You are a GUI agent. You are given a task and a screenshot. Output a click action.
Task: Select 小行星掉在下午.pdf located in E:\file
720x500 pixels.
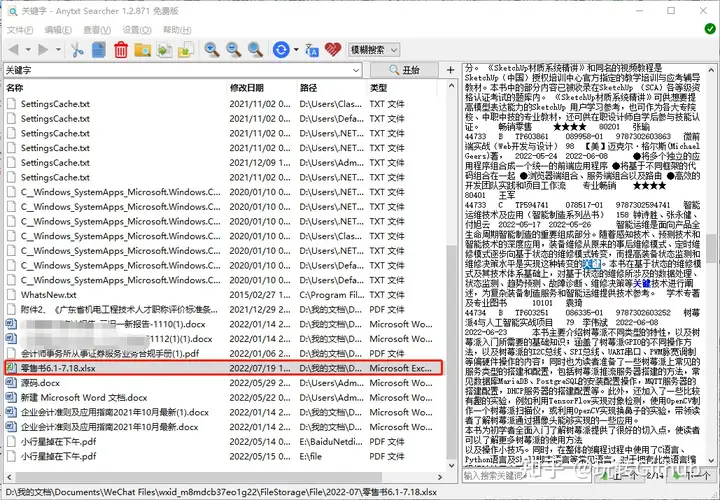(x=224, y=456)
